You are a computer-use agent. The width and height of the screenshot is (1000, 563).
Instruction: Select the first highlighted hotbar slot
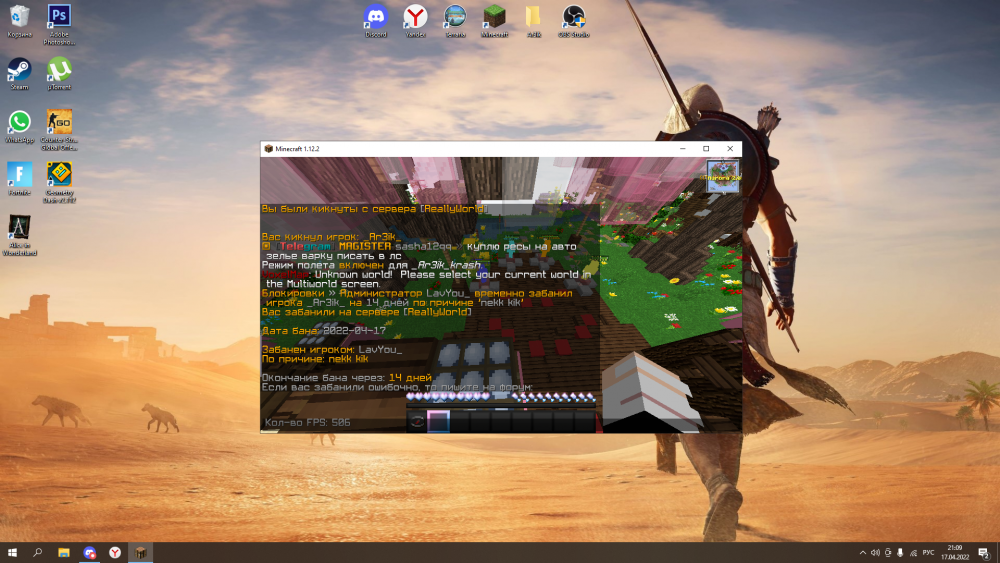(438, 421)
